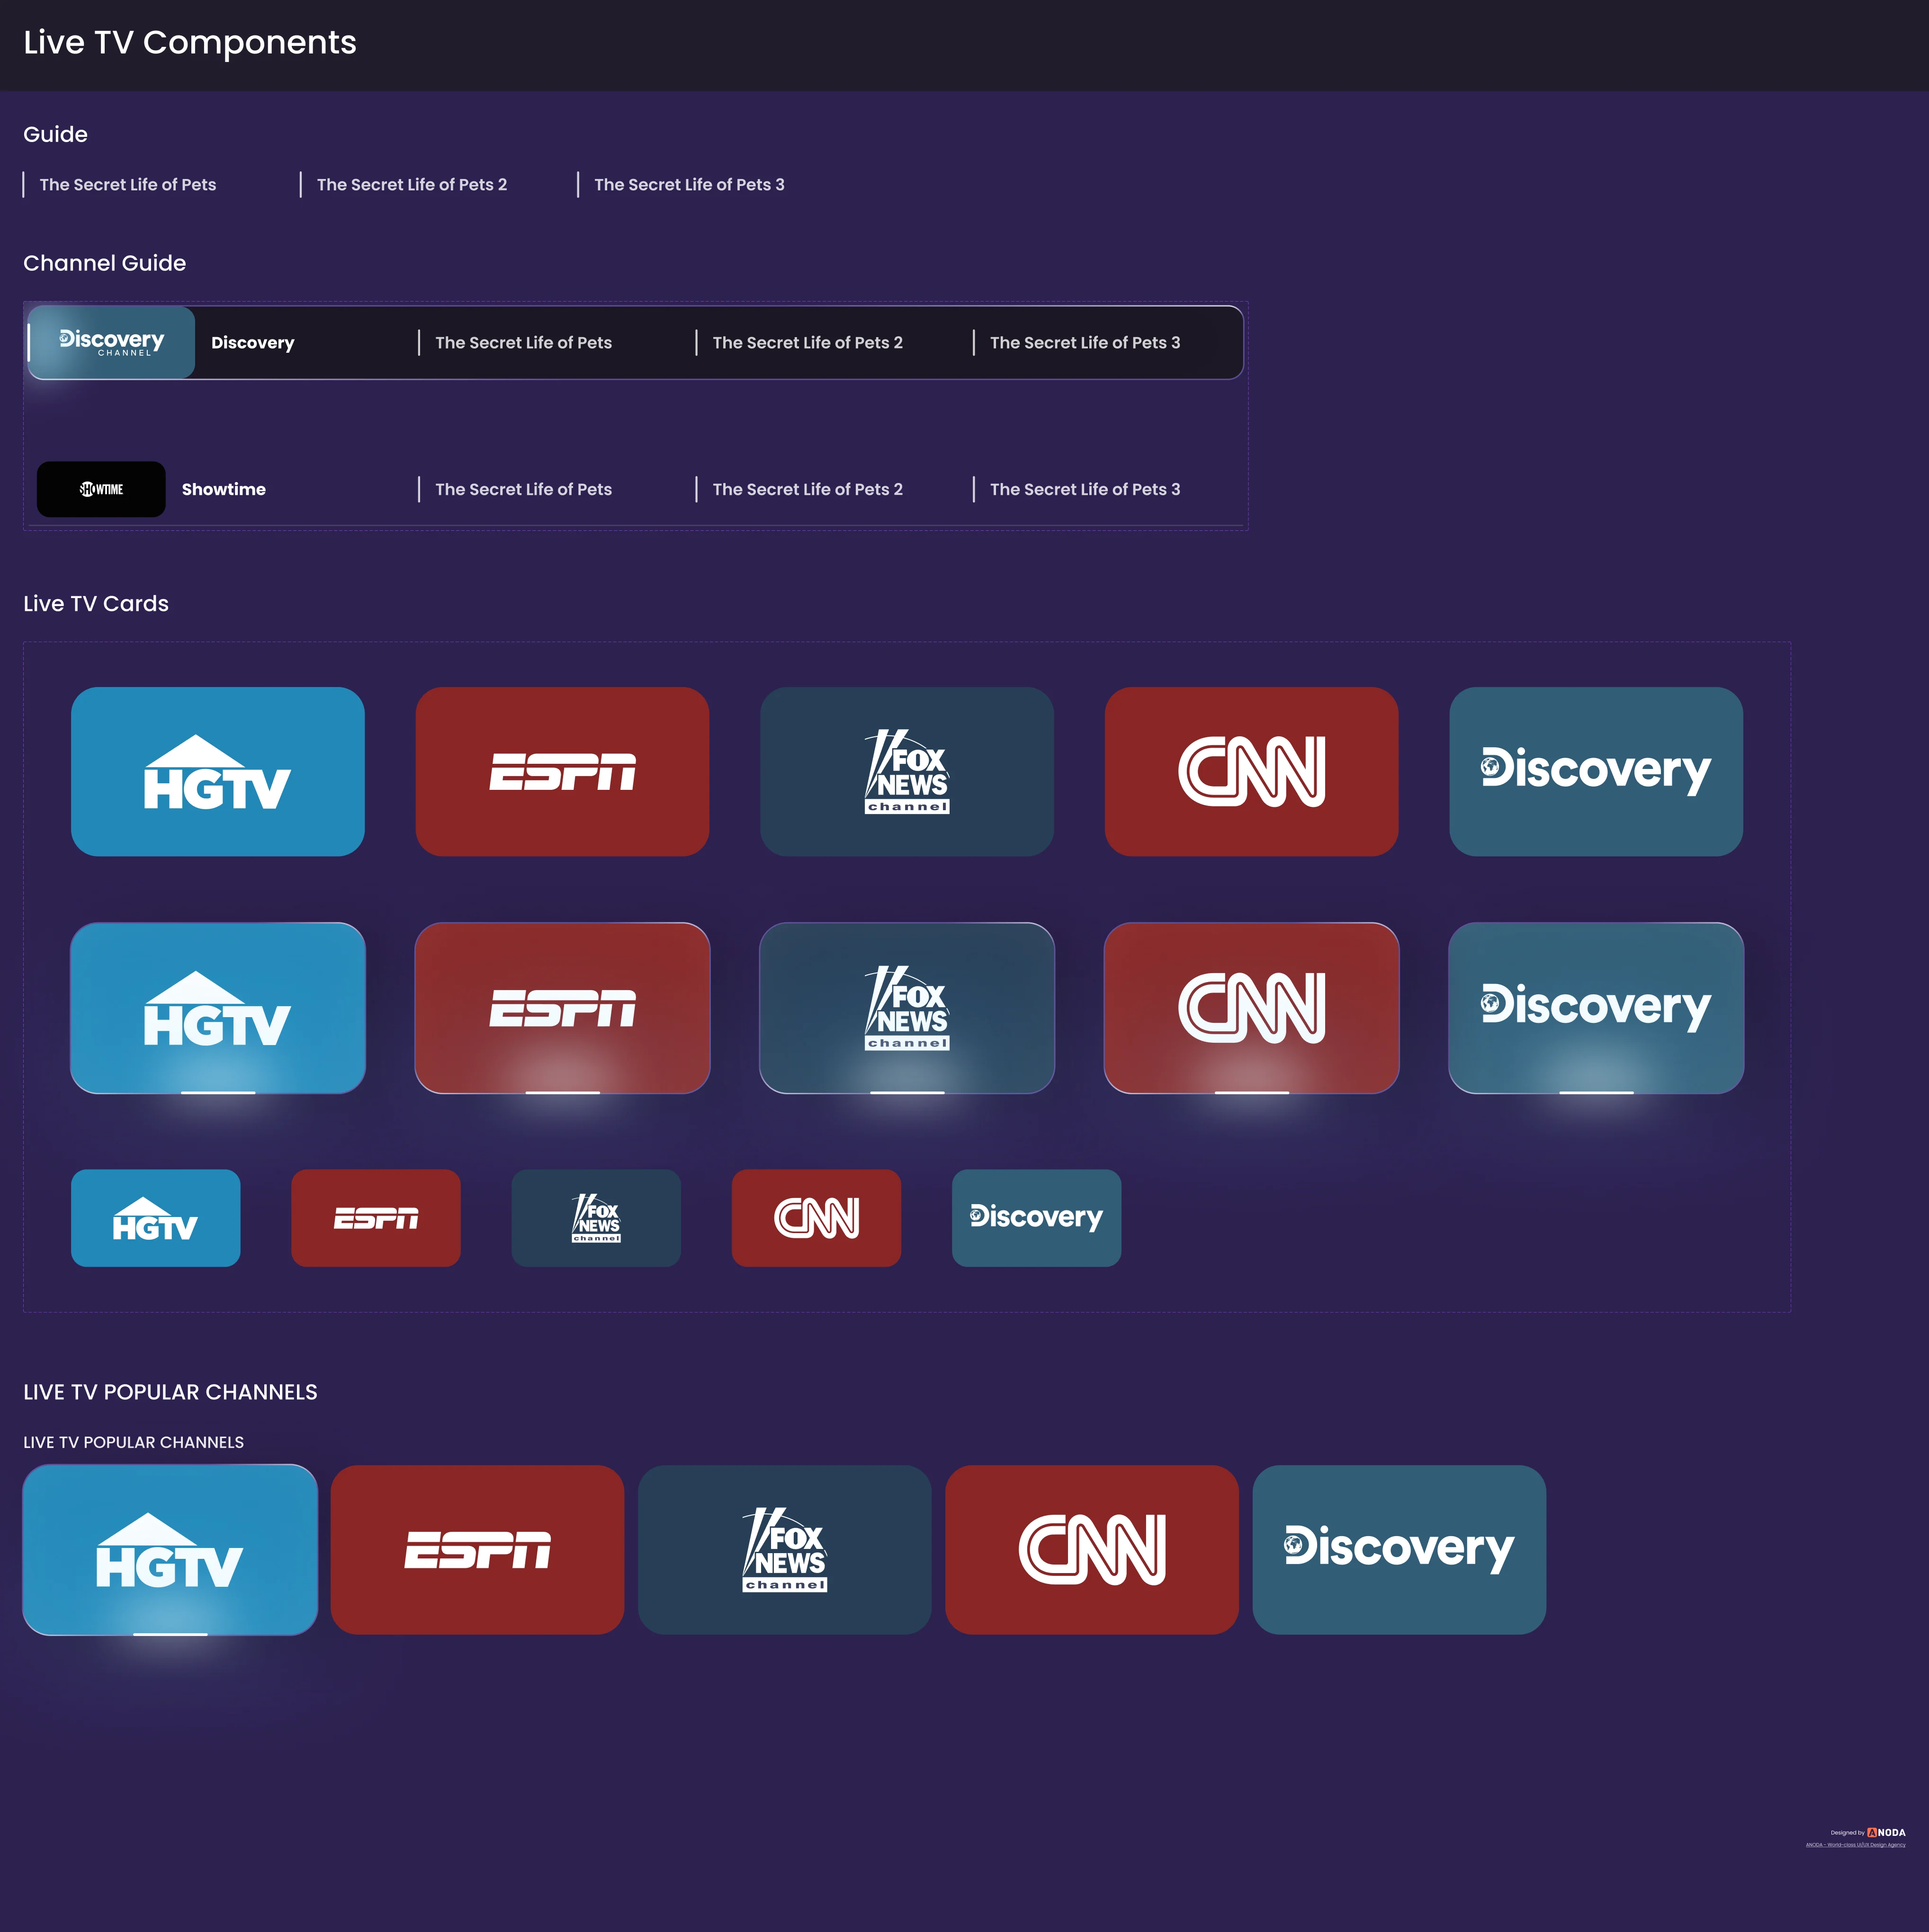Viewport: 1929px width, 1932px height.
Task: Click the large unfocused HGTV card in Live TV Cards
Action: (x=218, y=771)
